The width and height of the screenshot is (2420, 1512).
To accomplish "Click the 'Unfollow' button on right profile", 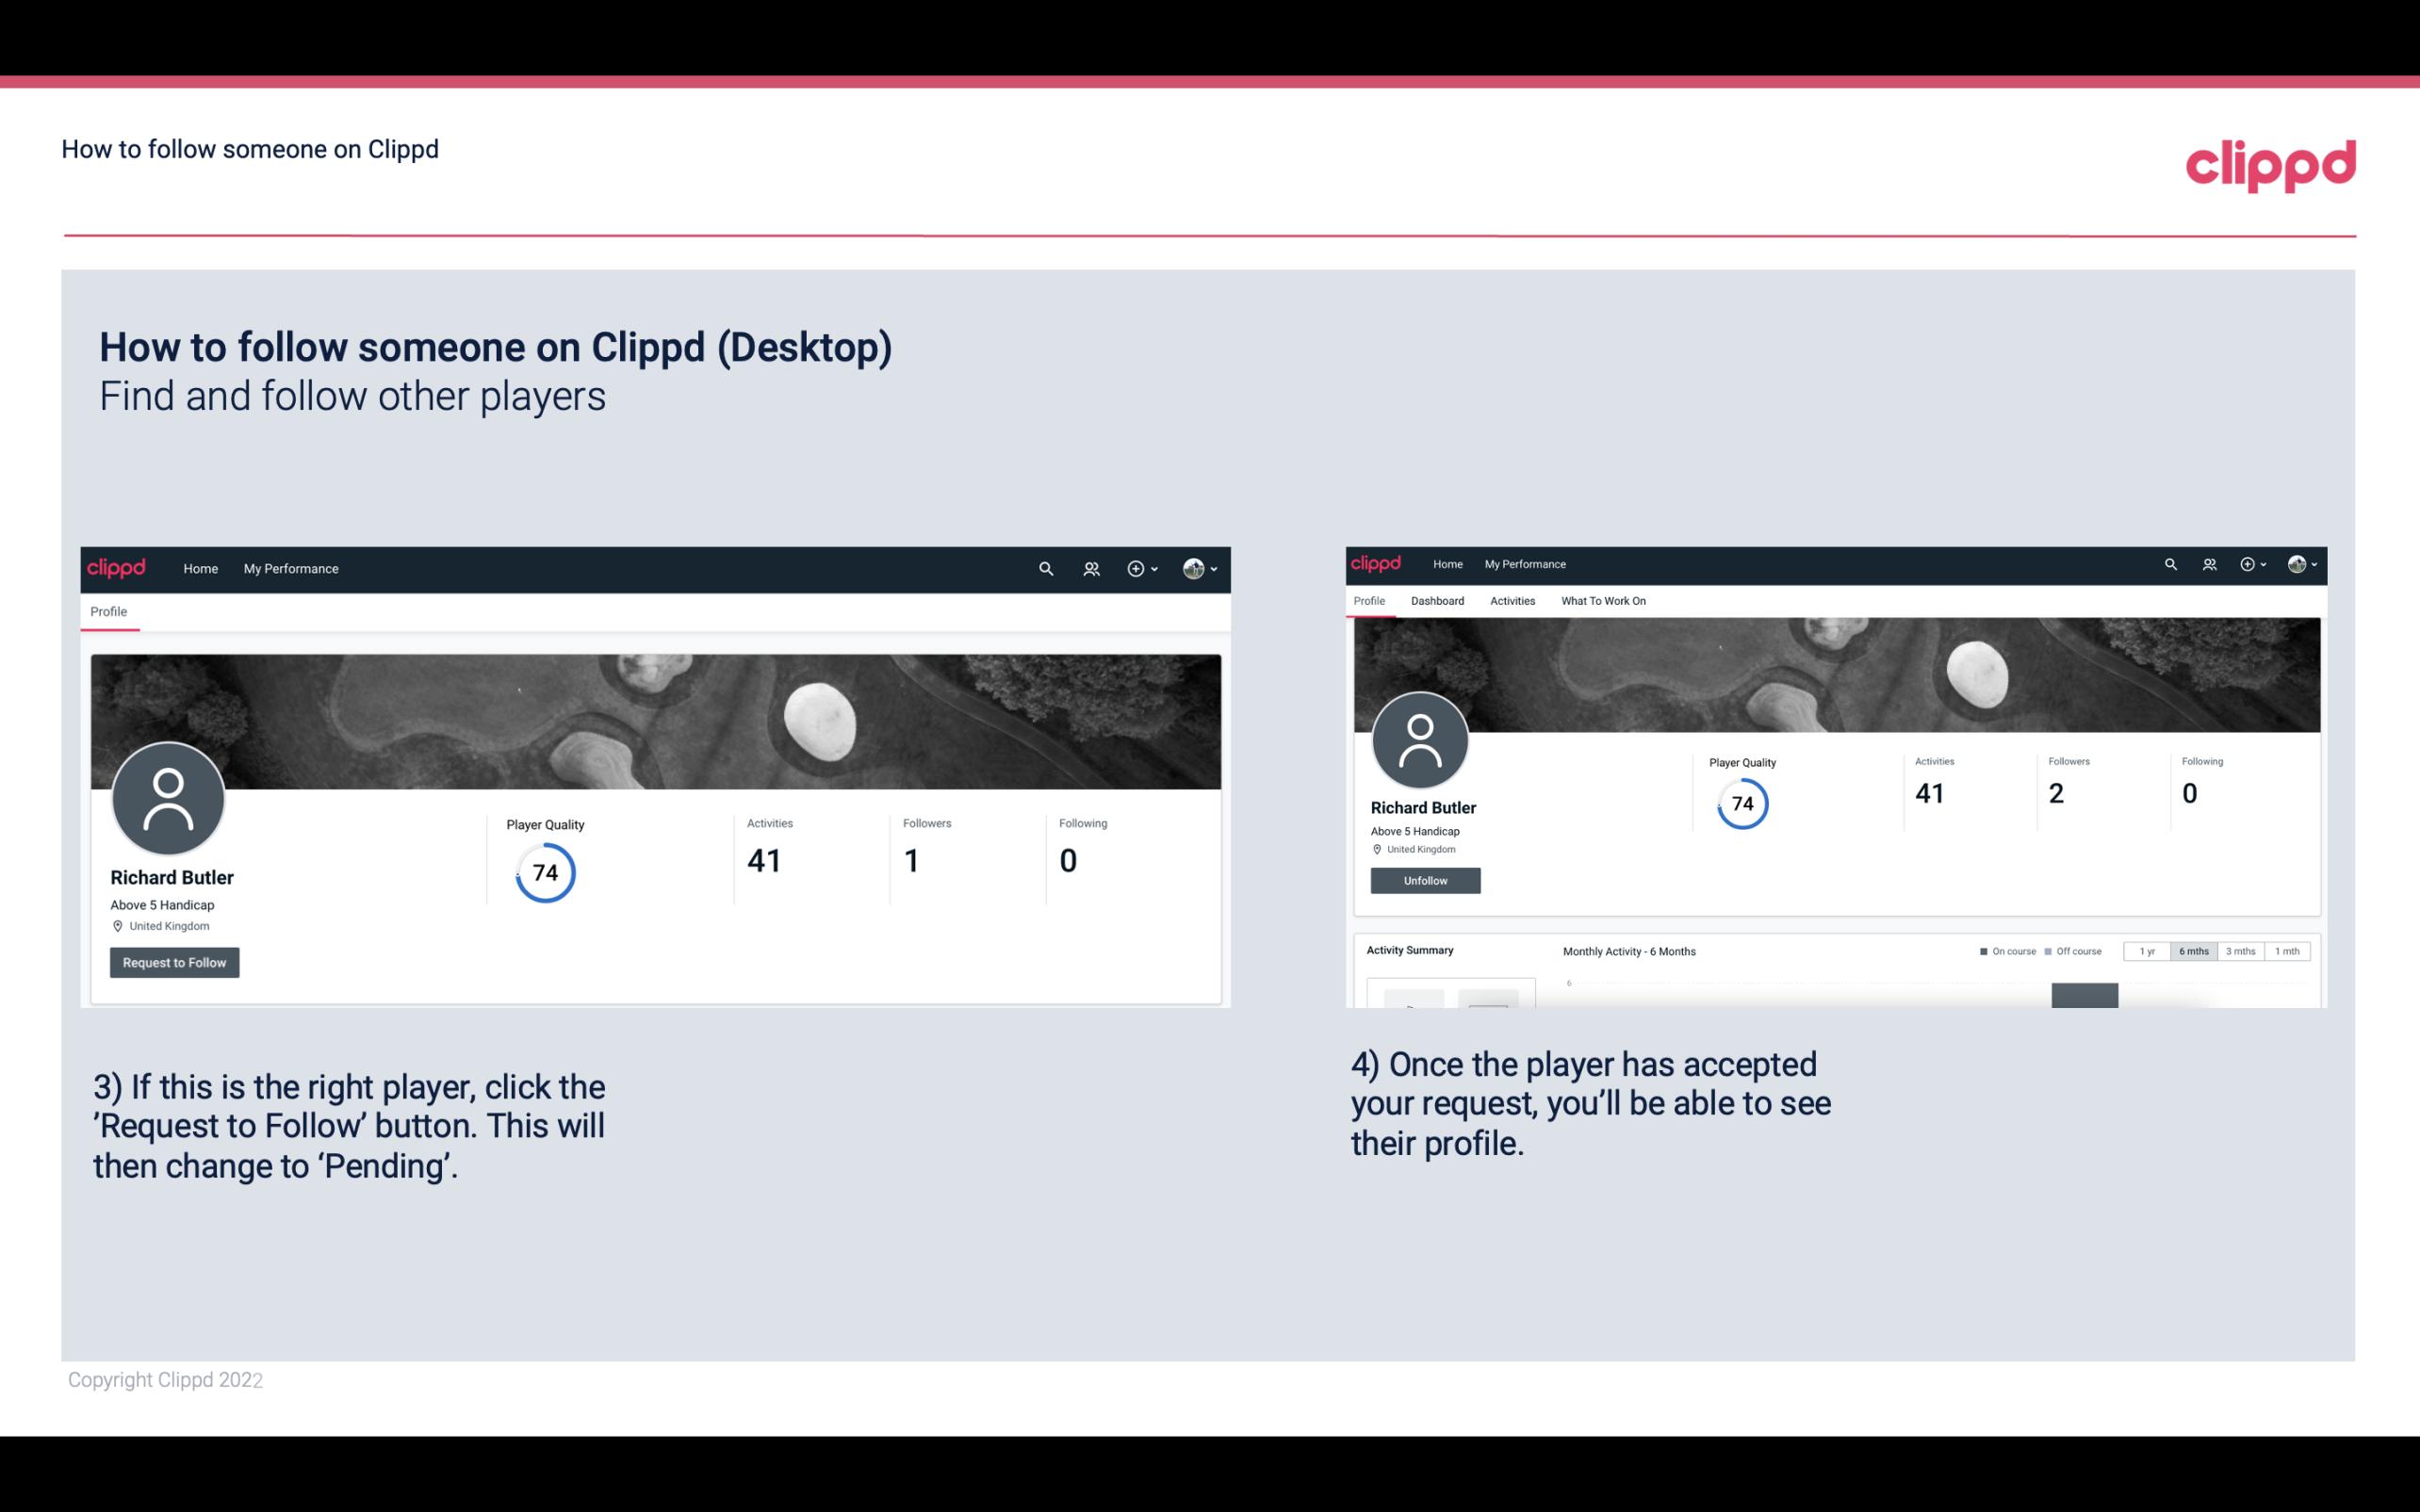I will coord(1425,882).
